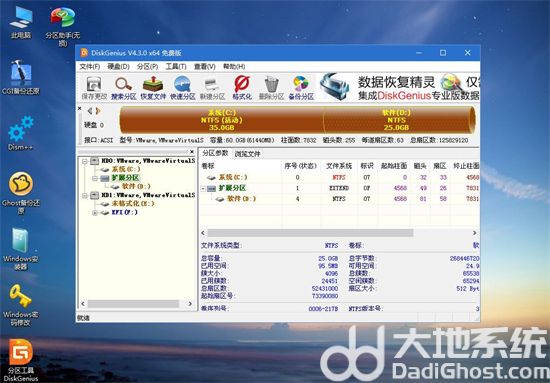Collapse 扩展分区 node in the tree
Viewport: 550px width, 383px height.
click(94, 178)
